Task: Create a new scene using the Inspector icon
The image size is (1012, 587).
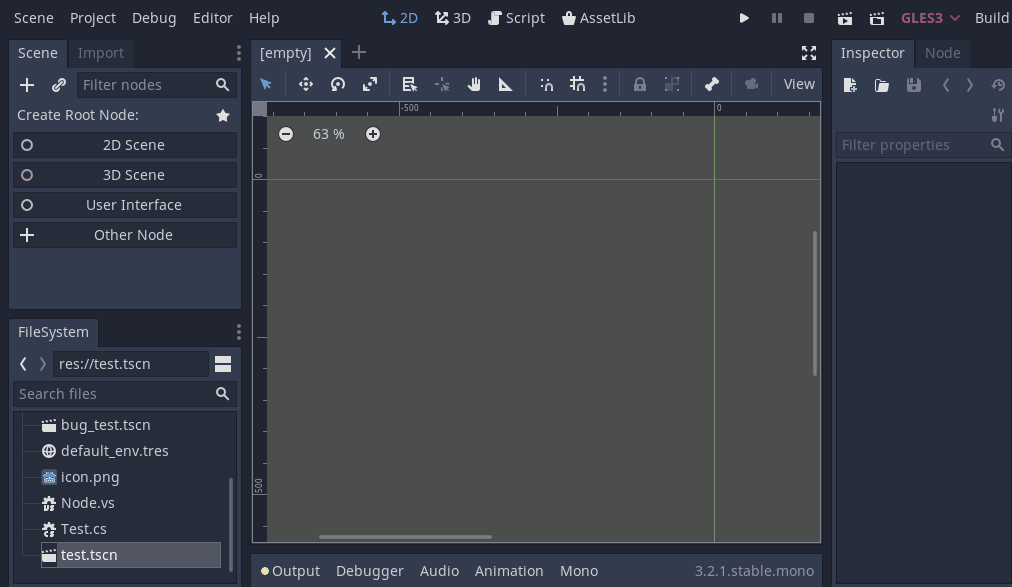Action: [x=849, y=85]
